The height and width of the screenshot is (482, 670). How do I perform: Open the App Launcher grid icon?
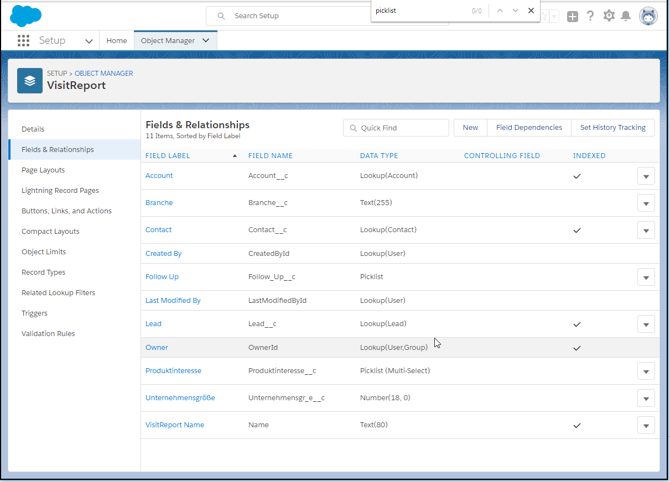click(24, 41)
